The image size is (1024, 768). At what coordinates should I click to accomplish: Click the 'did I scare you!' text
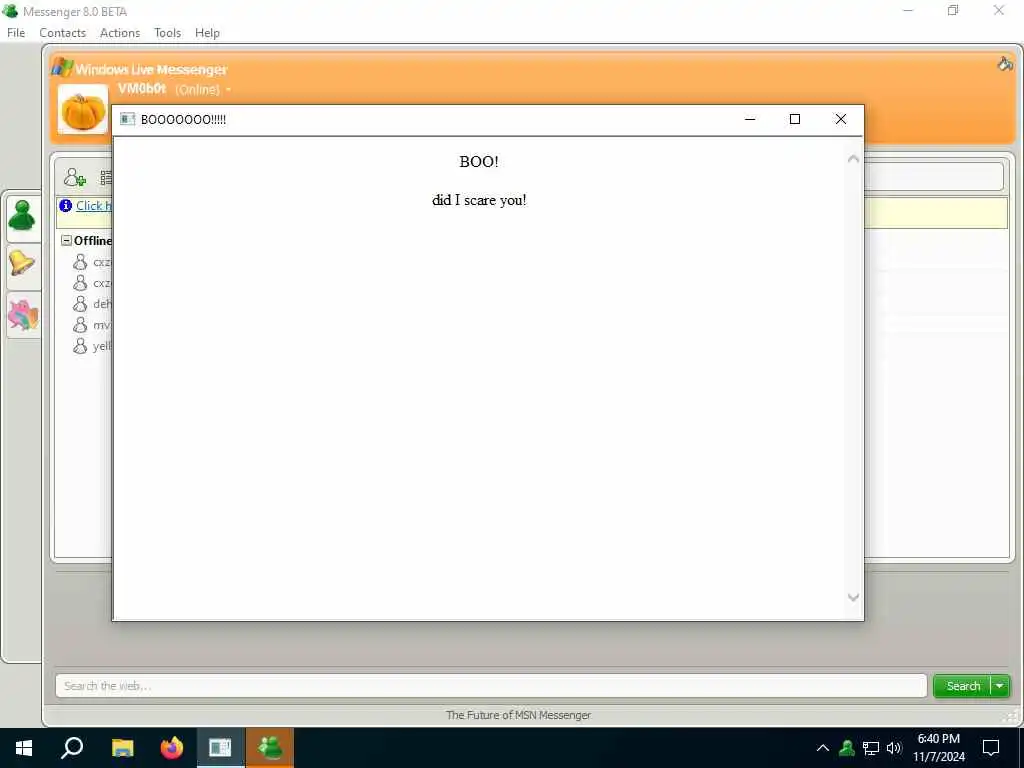point(479,200)
